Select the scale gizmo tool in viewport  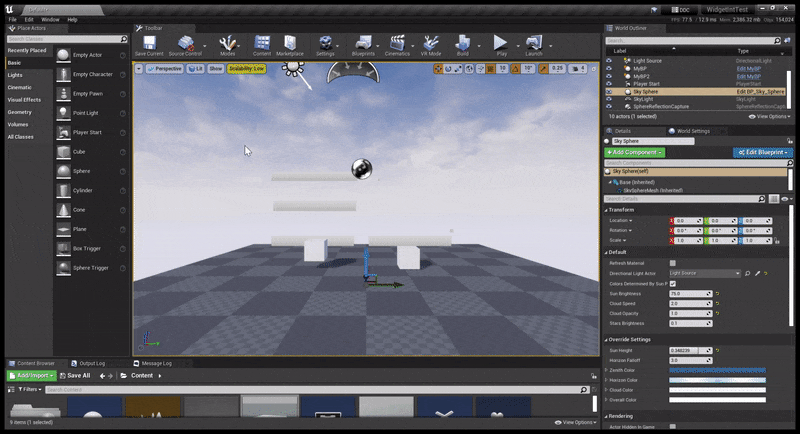(x=458, y=68)
